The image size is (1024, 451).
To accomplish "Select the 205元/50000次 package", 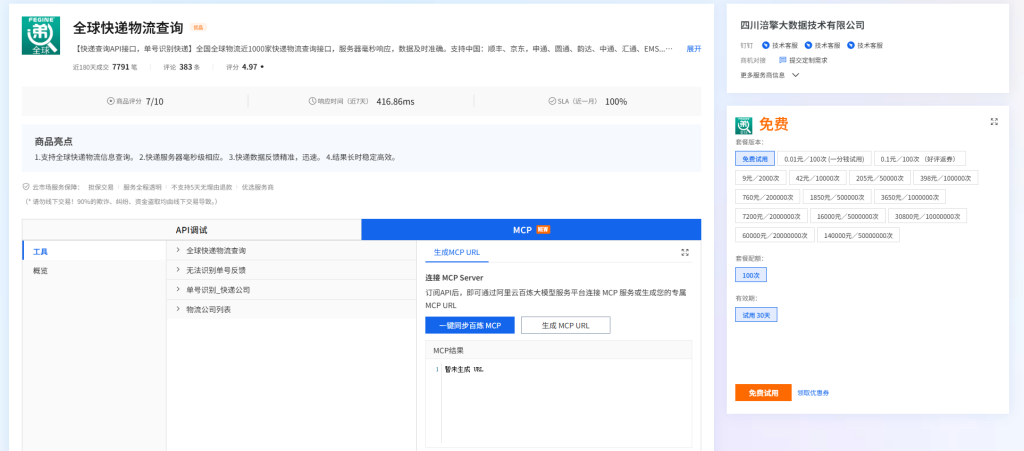I will click(x=878, y=178).
